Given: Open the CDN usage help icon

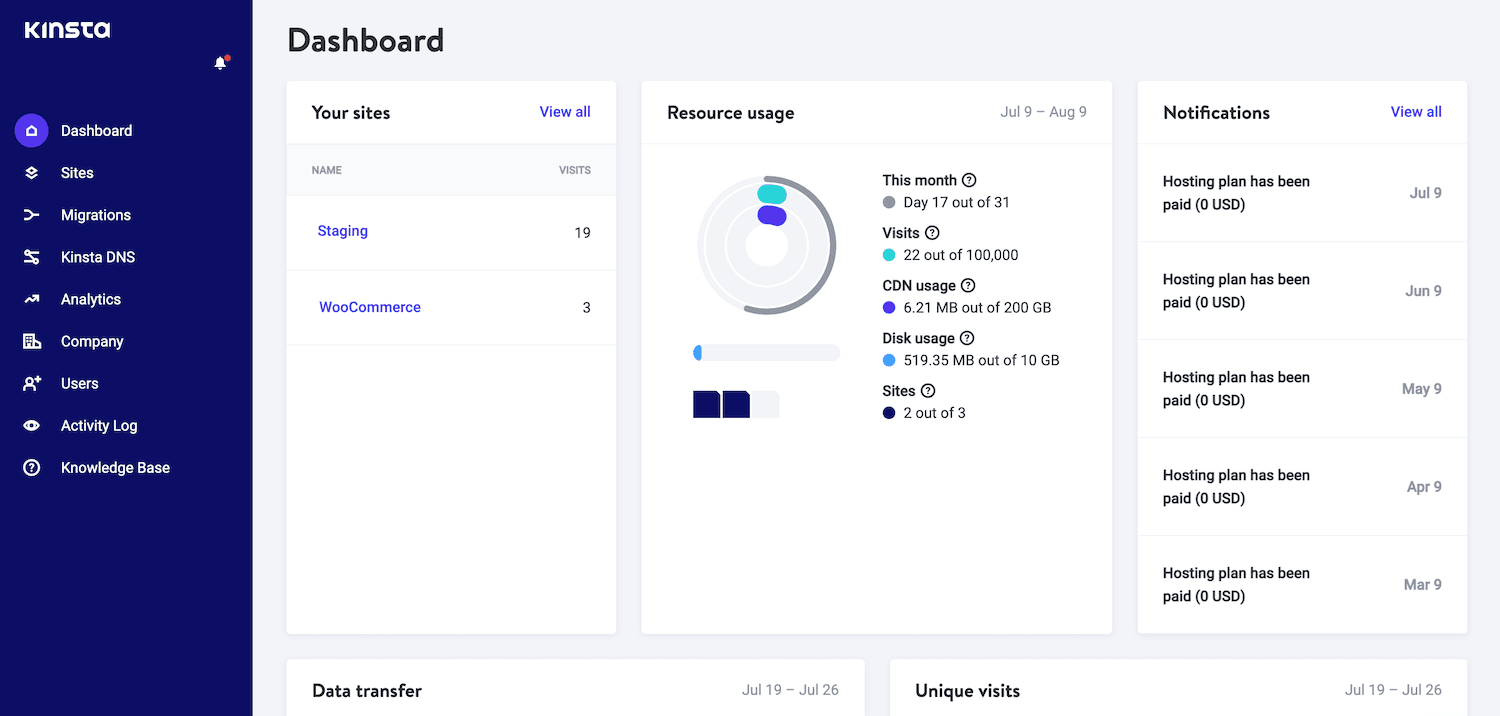Looking at the screenshot, I should [x=967, y=285].
